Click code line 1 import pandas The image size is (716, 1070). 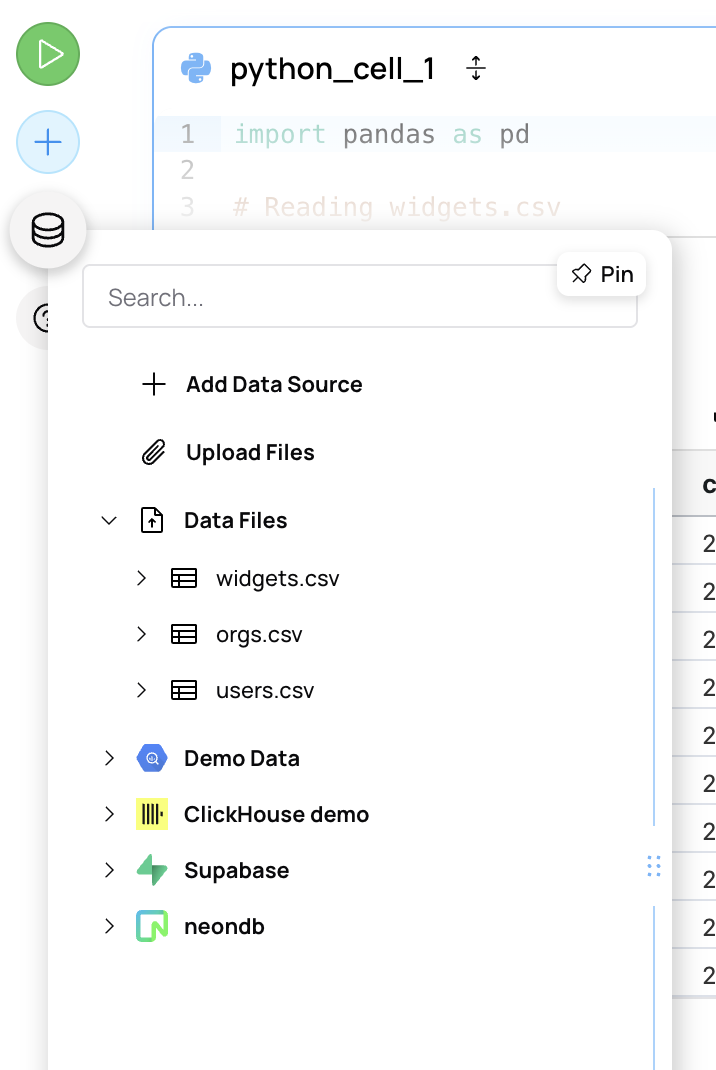coord(382,134)
